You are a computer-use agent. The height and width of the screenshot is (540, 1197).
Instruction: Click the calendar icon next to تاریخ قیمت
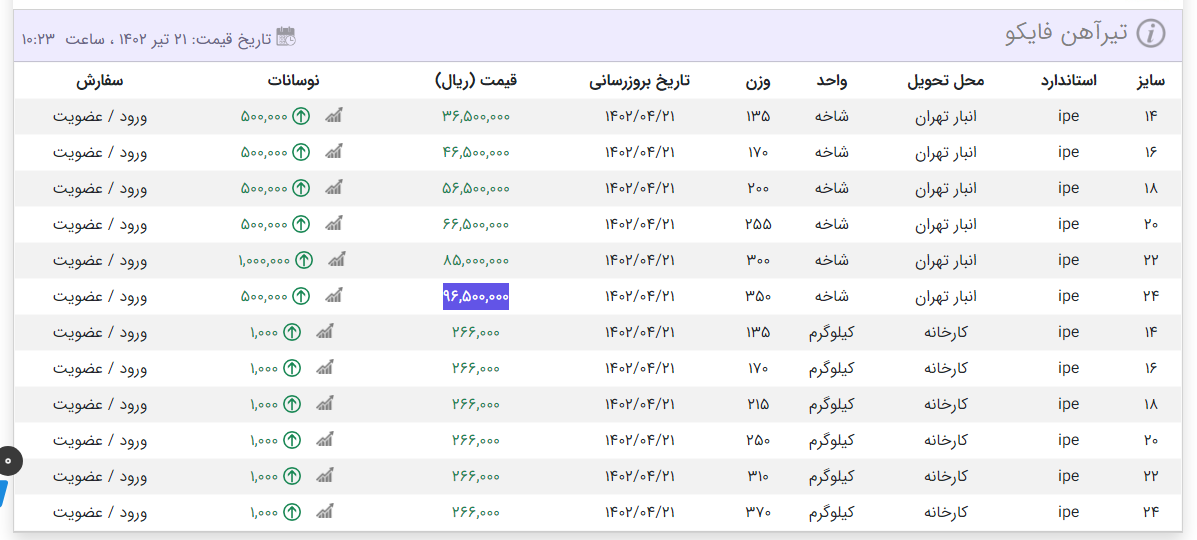pos(286,37)
